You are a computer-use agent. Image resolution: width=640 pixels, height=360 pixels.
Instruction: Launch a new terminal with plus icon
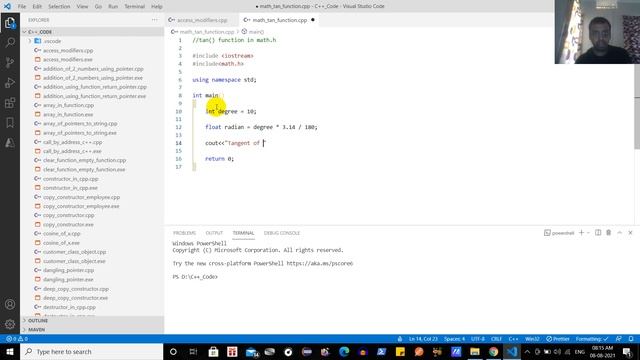tap(581, 233)
